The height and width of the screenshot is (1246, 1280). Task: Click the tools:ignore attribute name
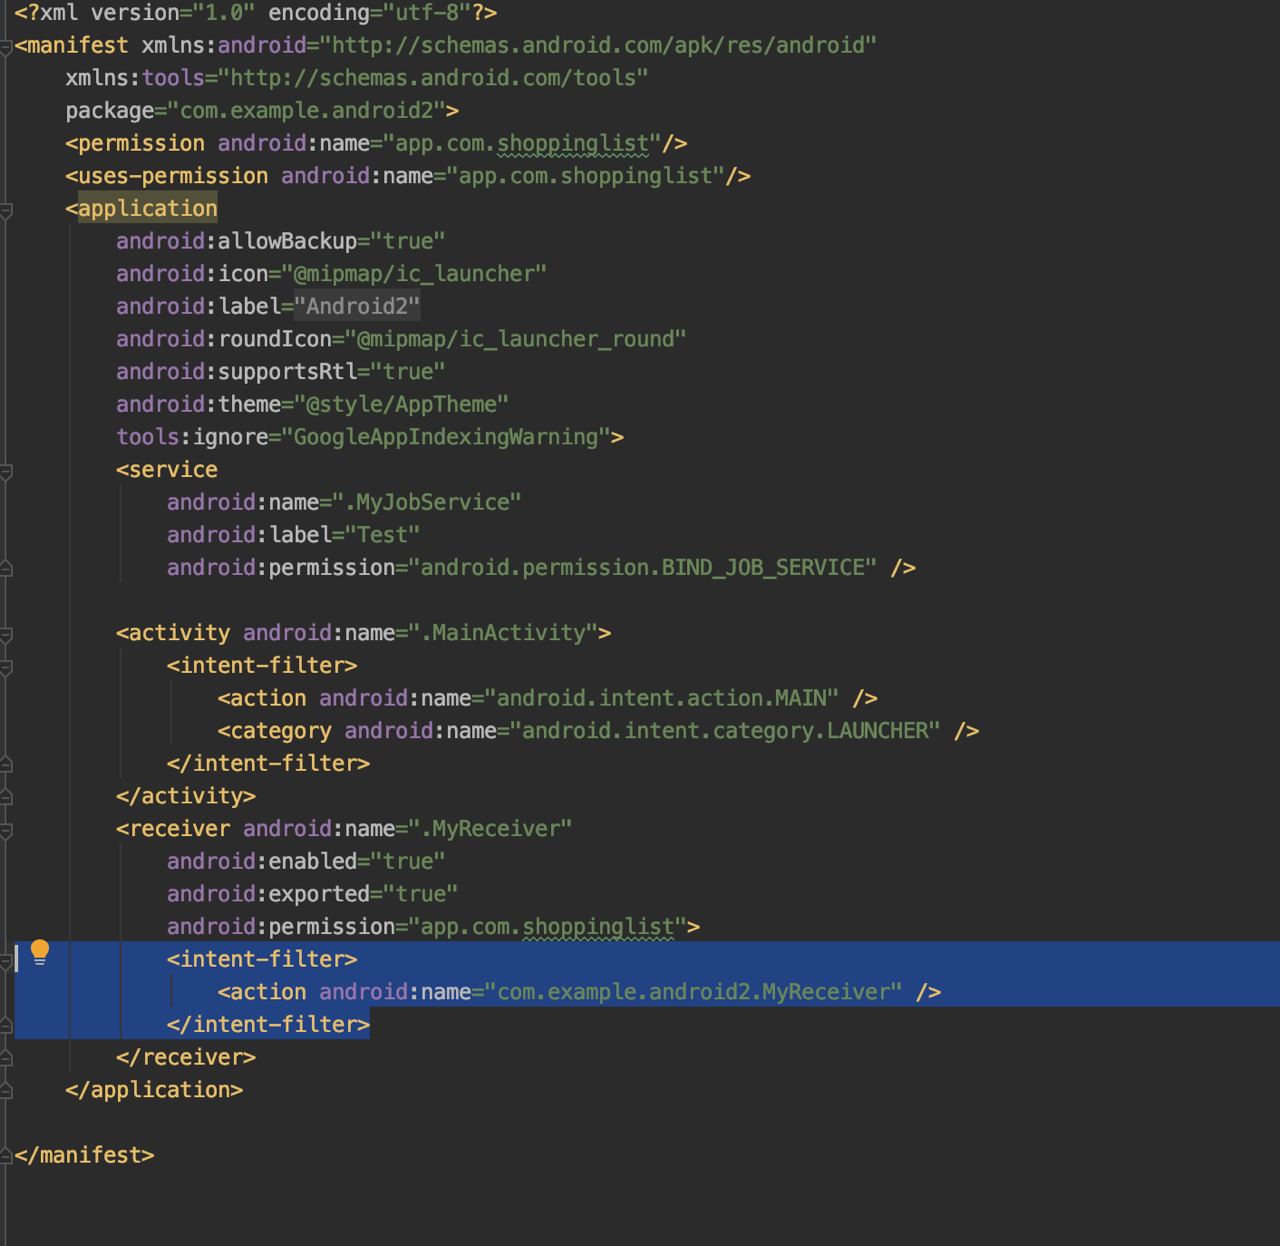coord(192,437)
